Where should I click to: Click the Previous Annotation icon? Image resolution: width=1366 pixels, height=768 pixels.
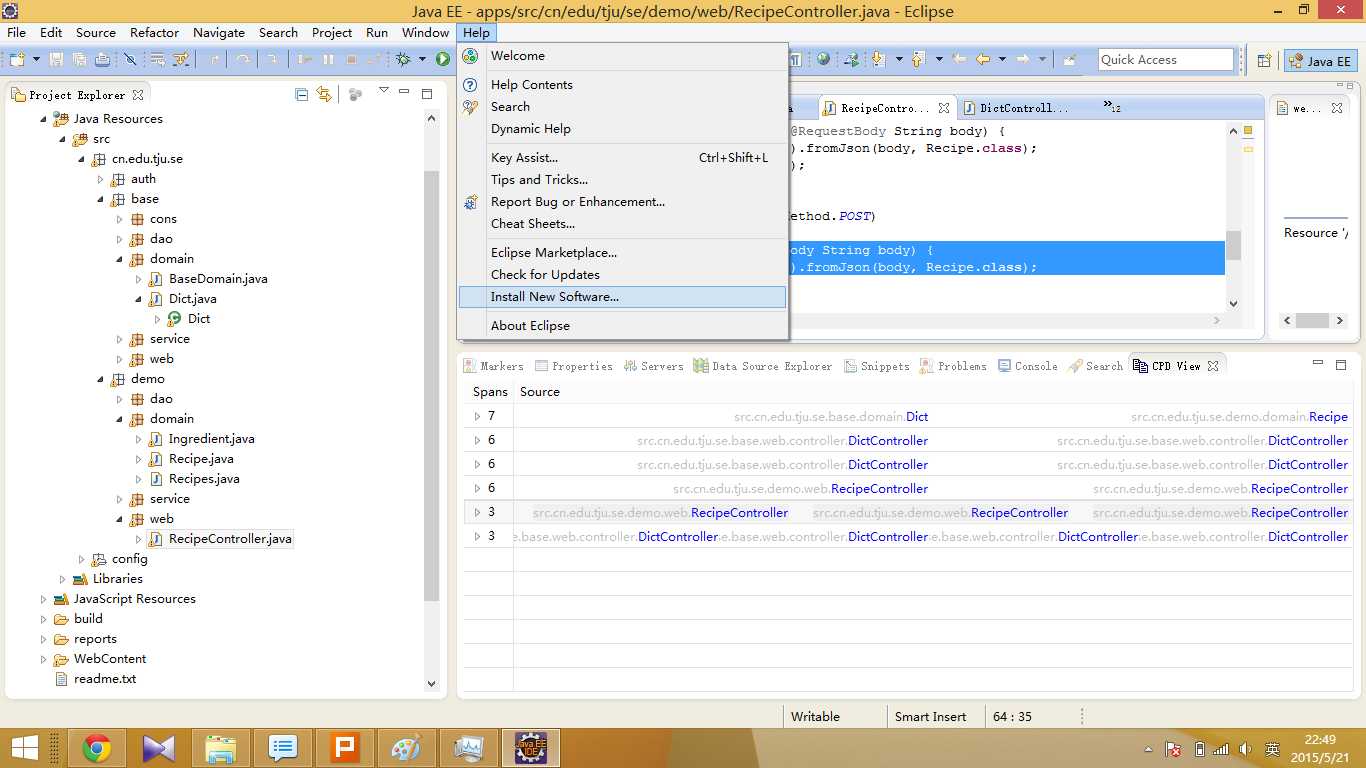pyautogui.click(x=918, y=60)
